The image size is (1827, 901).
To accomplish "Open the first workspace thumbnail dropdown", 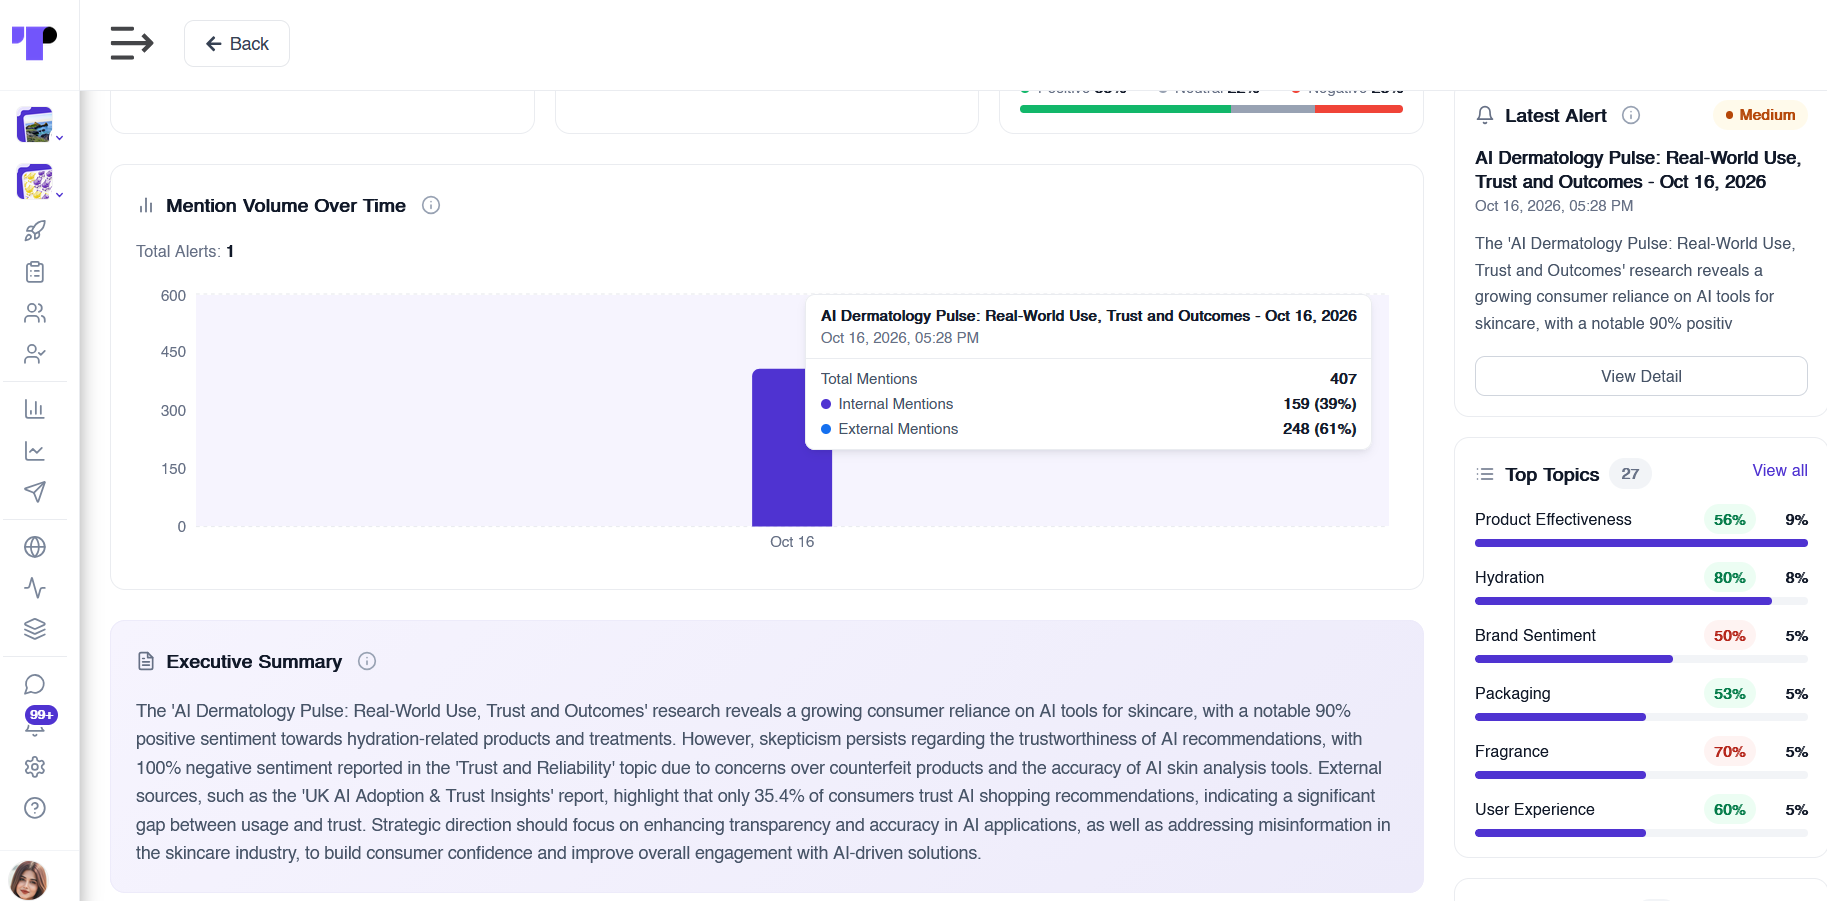I will click(x=38, y=126).
